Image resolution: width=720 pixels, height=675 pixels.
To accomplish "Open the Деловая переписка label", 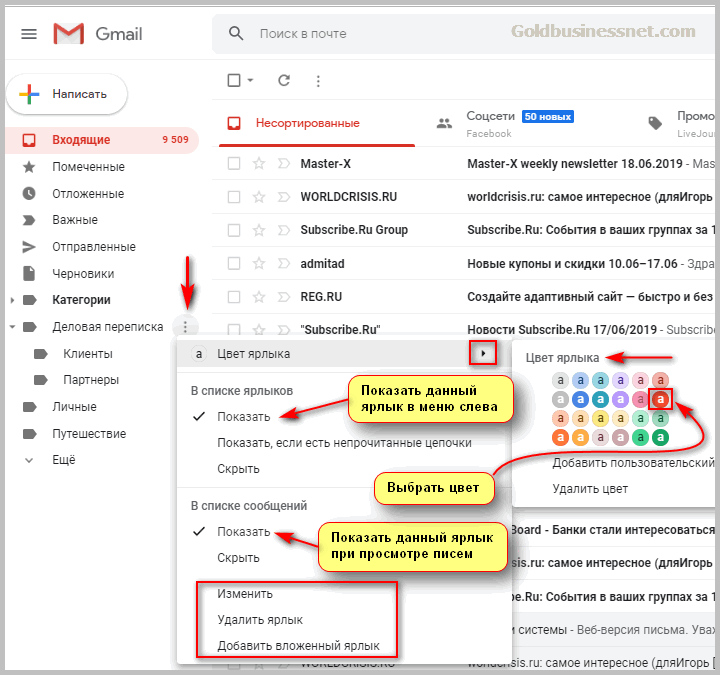I will pyautogui.click(x=107, y=327).
